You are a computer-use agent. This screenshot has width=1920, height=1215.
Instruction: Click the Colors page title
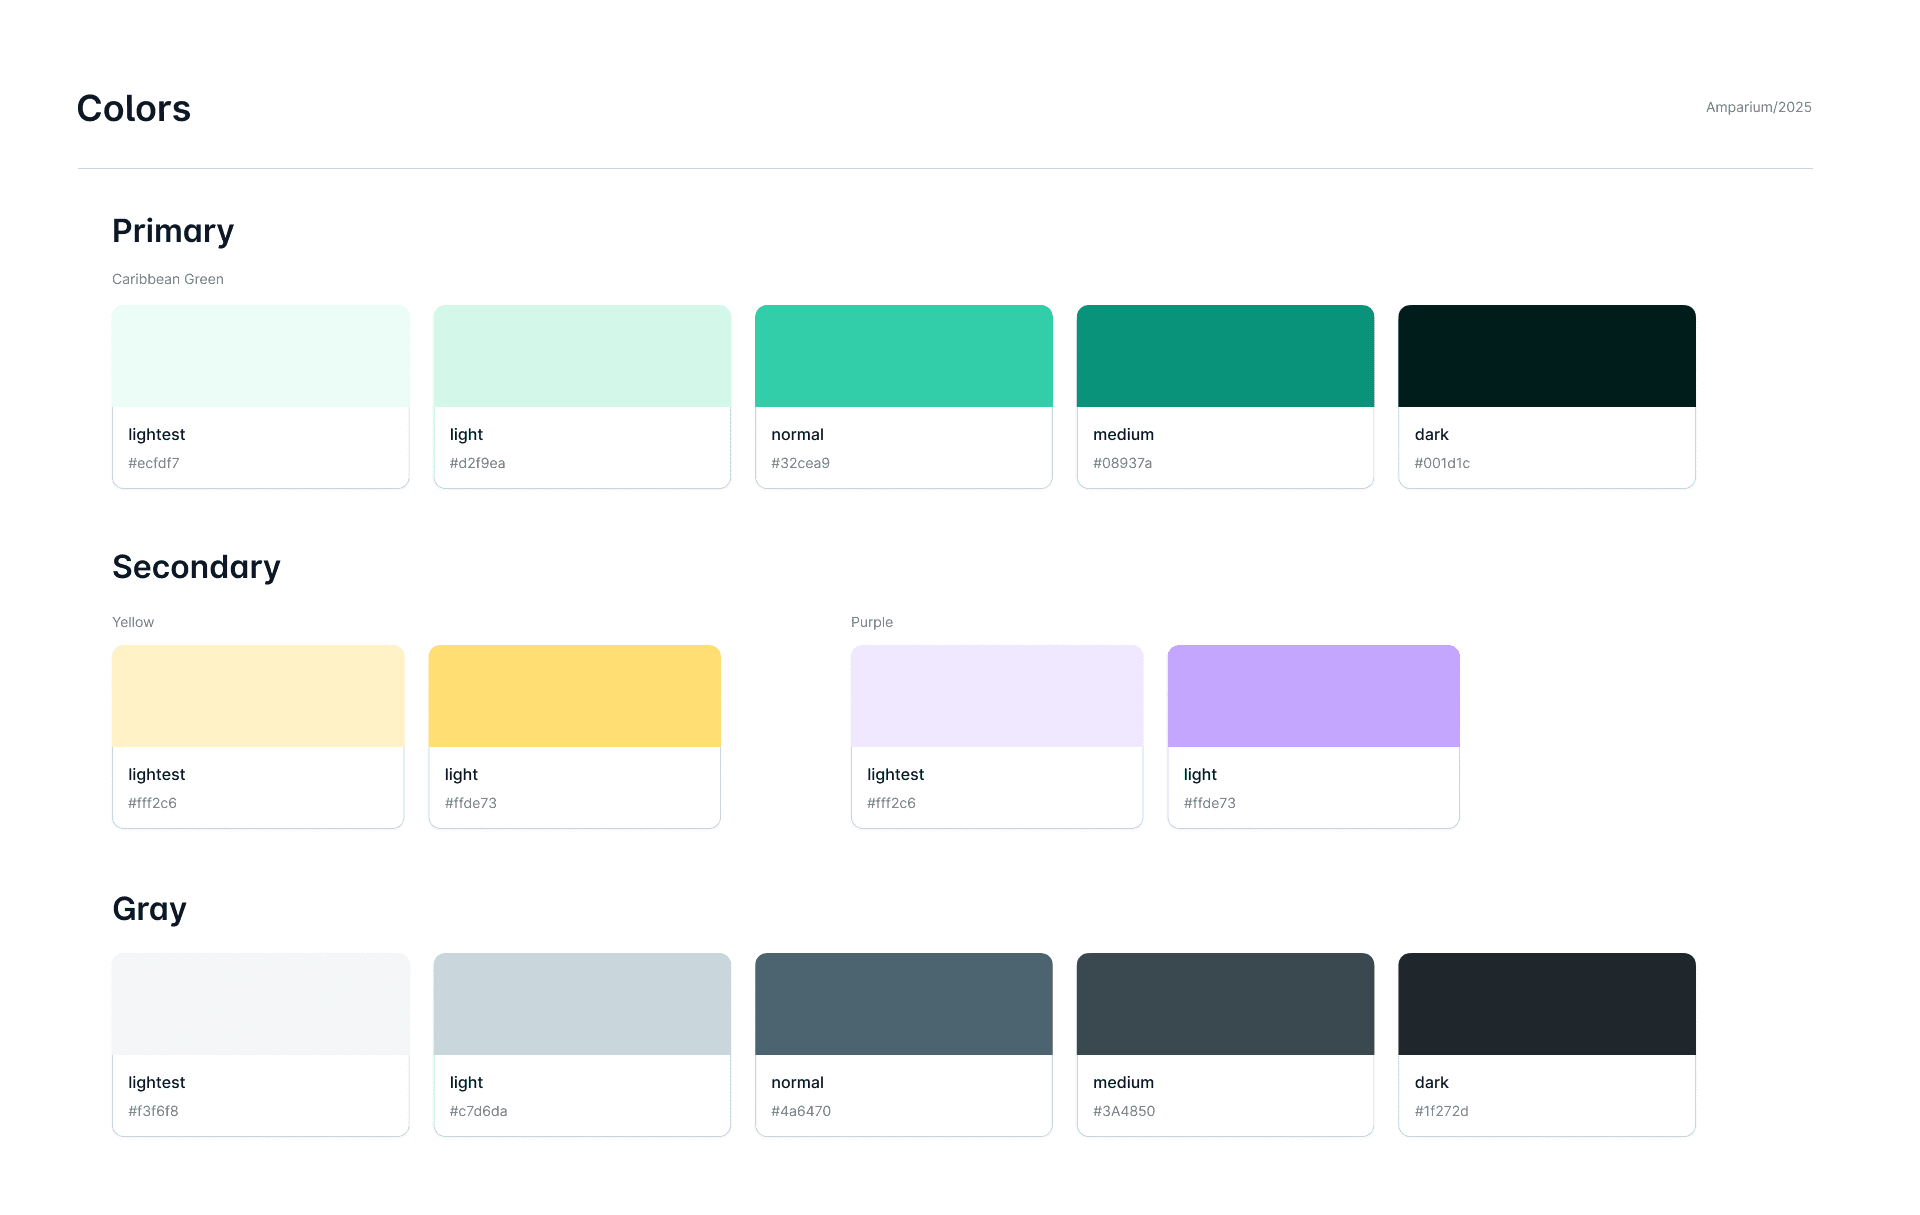pos(133,109)
